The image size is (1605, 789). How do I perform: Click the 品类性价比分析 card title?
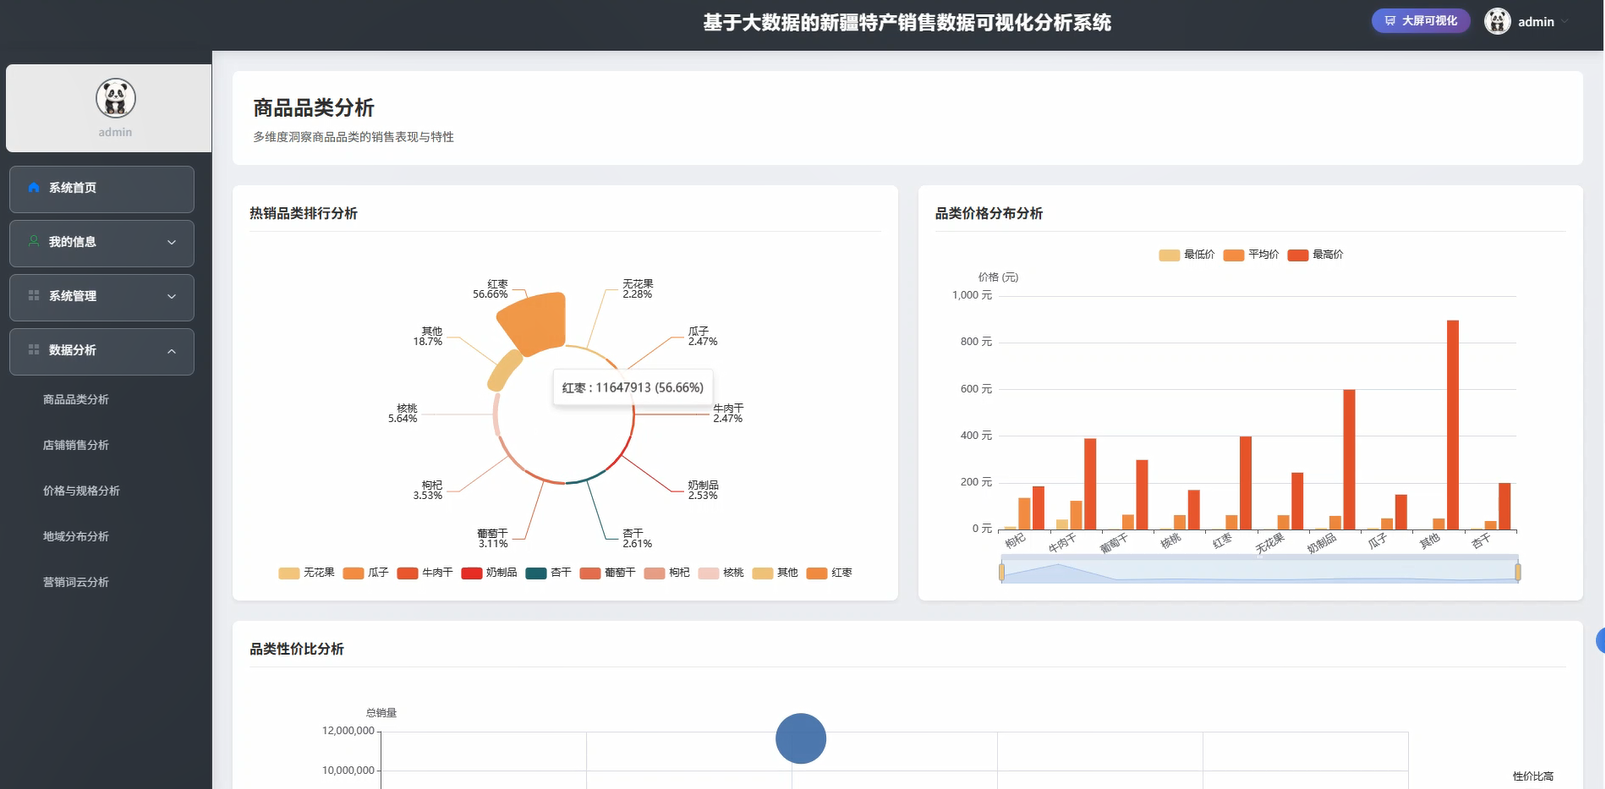pyautogui.click(x=296, y=649)
